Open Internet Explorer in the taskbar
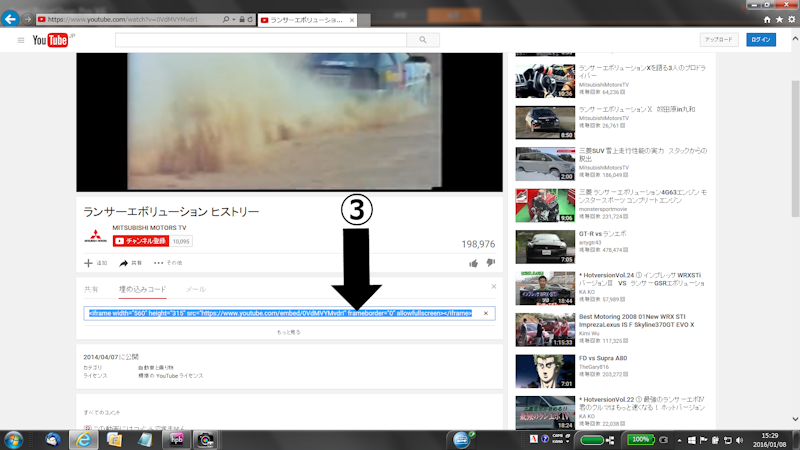Image resolution: width=800 pixels, height=450 pixels. pos(83,440)
